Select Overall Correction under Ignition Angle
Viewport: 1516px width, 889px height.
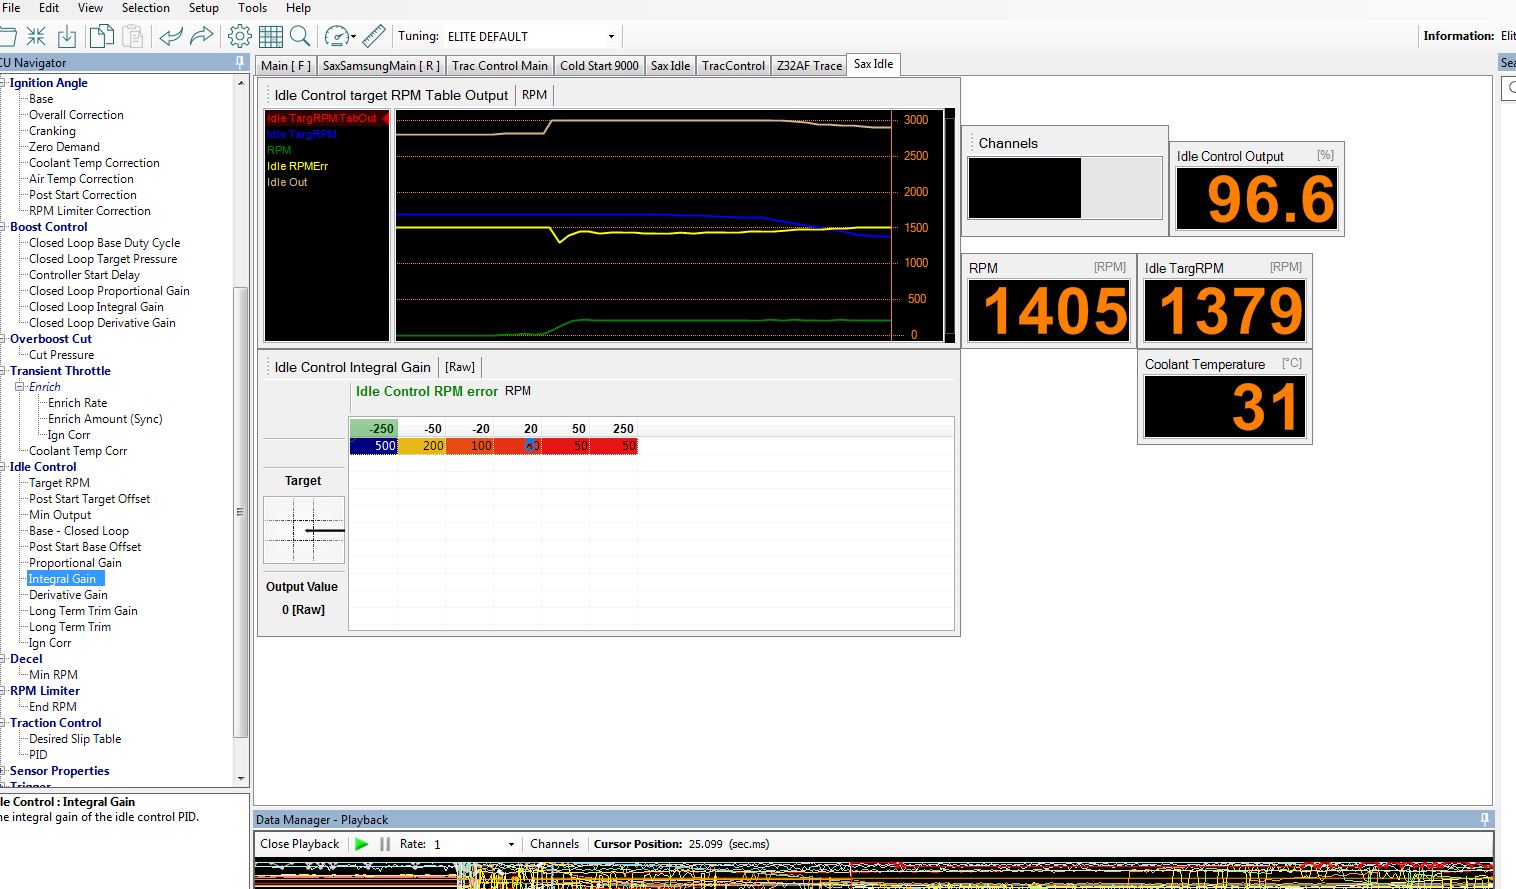click(76, 115)
